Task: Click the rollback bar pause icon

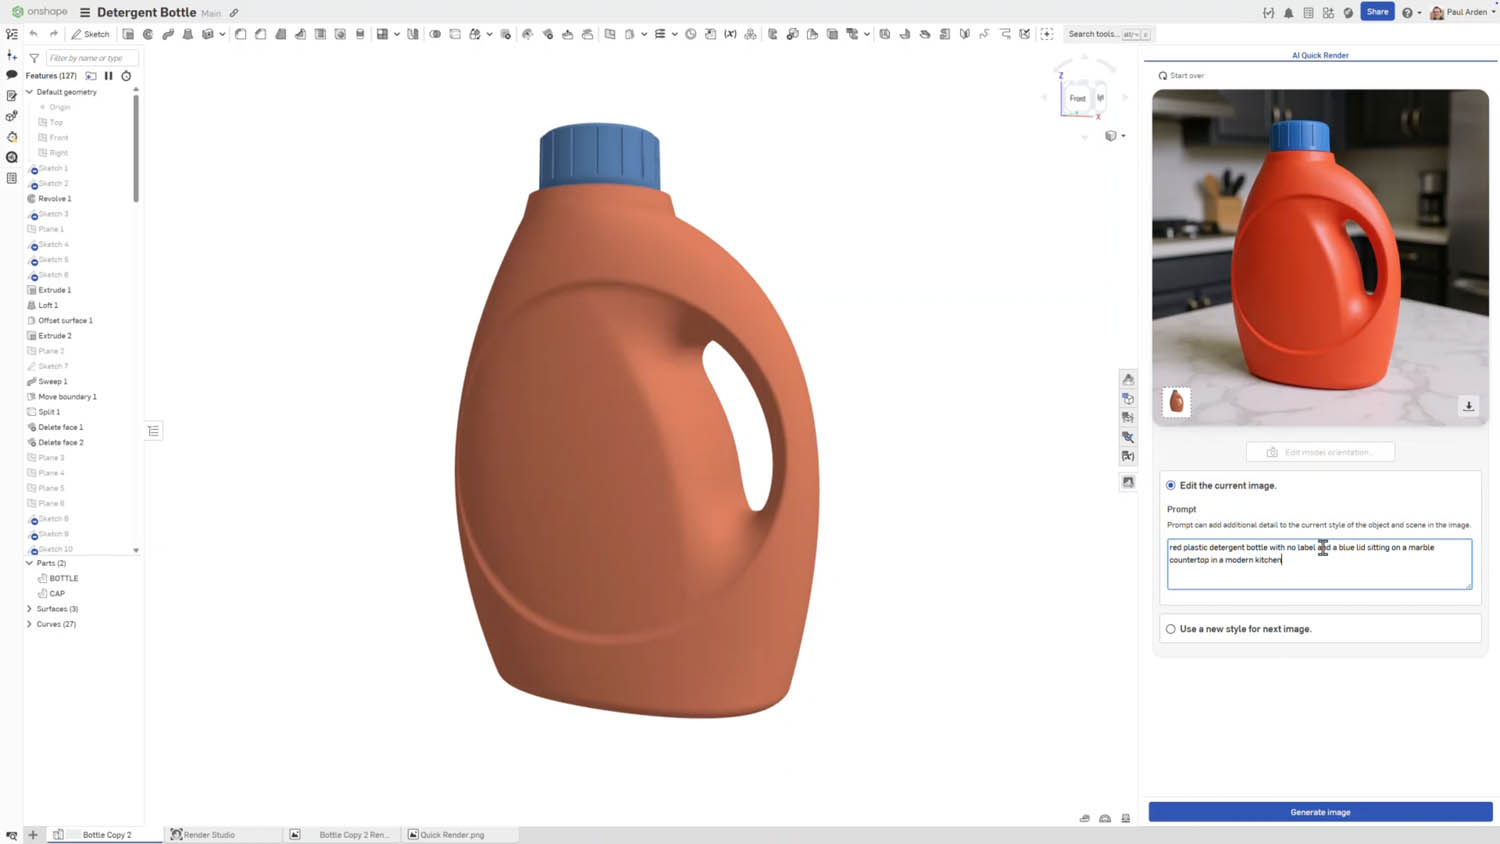Action: (109, 76)
